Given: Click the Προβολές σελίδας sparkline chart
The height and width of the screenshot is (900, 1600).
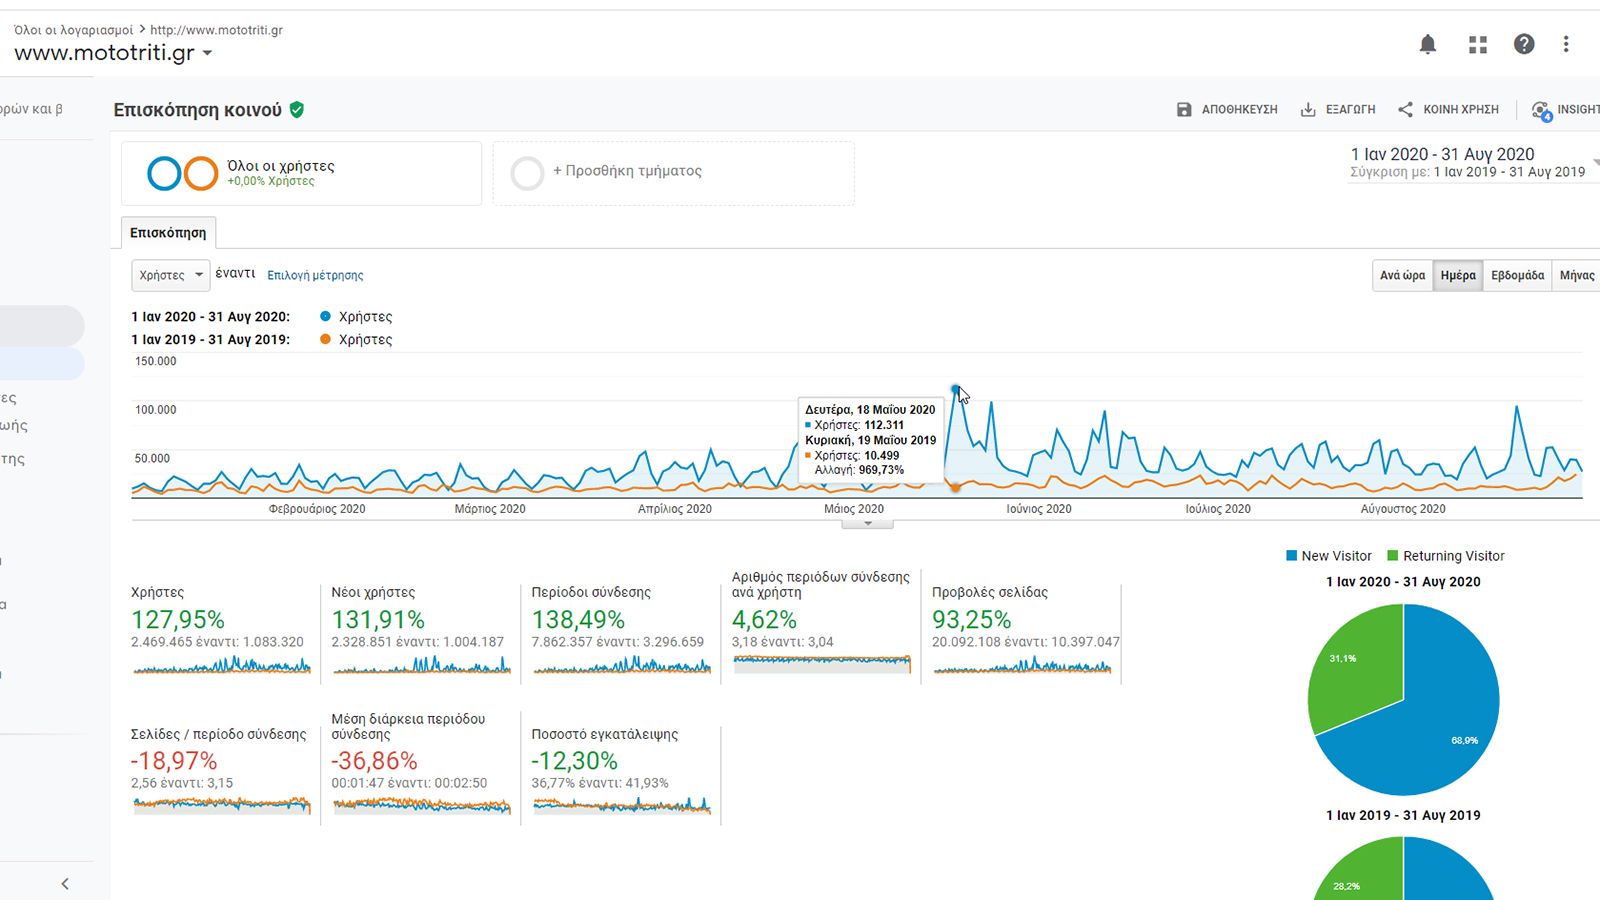Looking at the screenshot, I should coord(1022,665).
